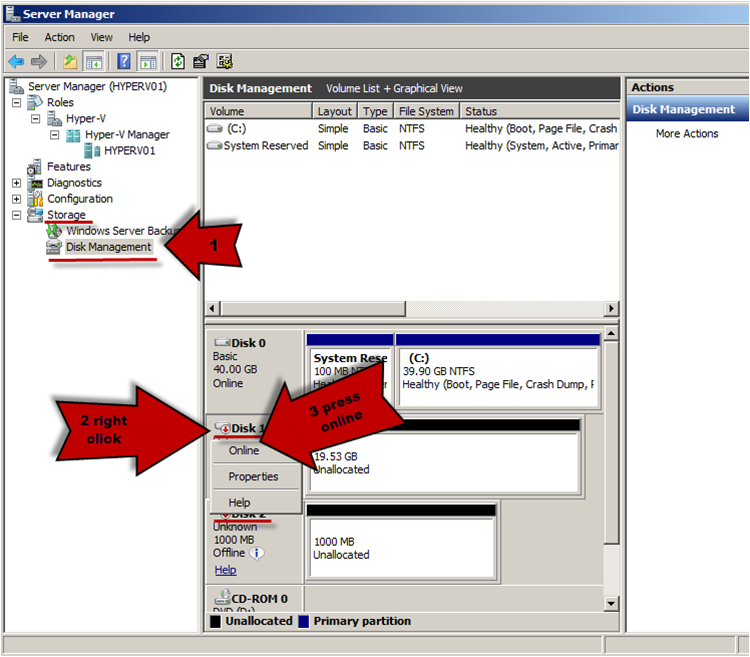Viewport: 750px width, 657px height.
Task: Open the Help link under Disk 2
Action: (225, 570)
